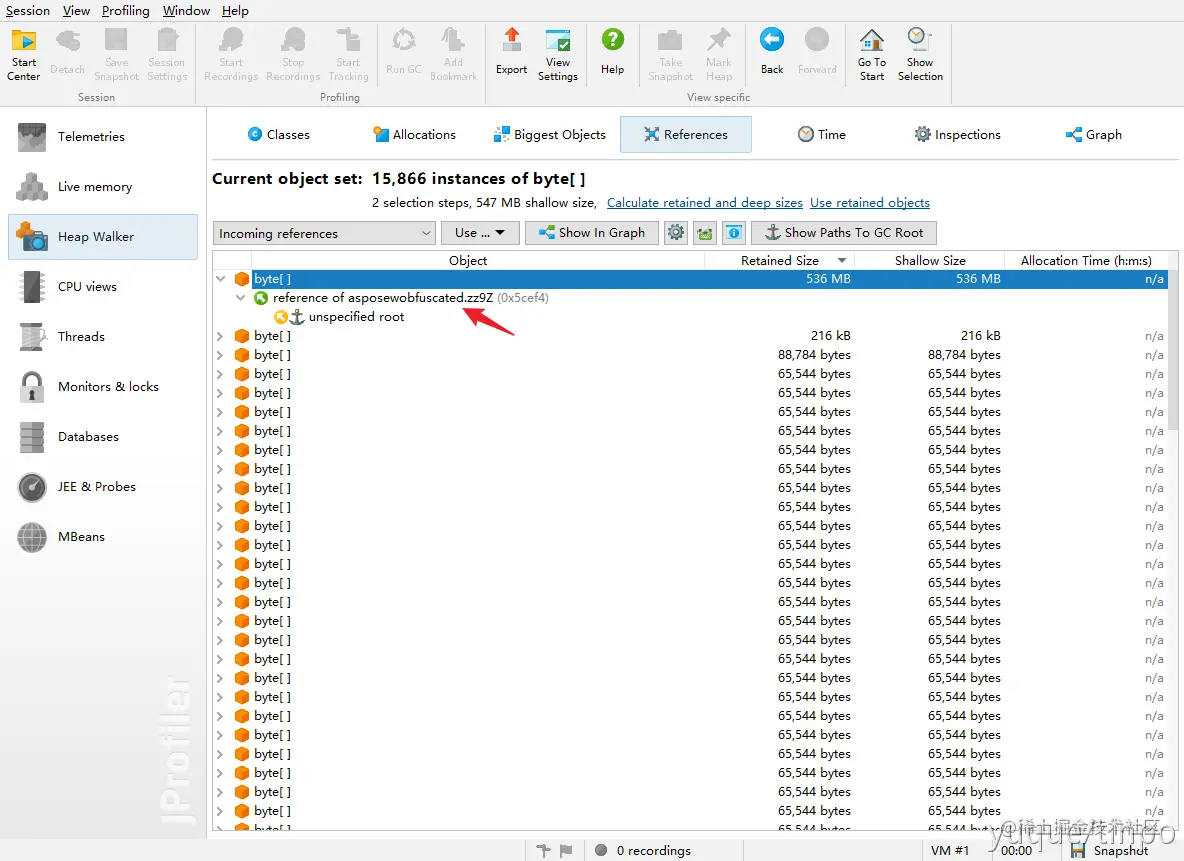Switch to the Graph tab

[x=1093, y=134]
